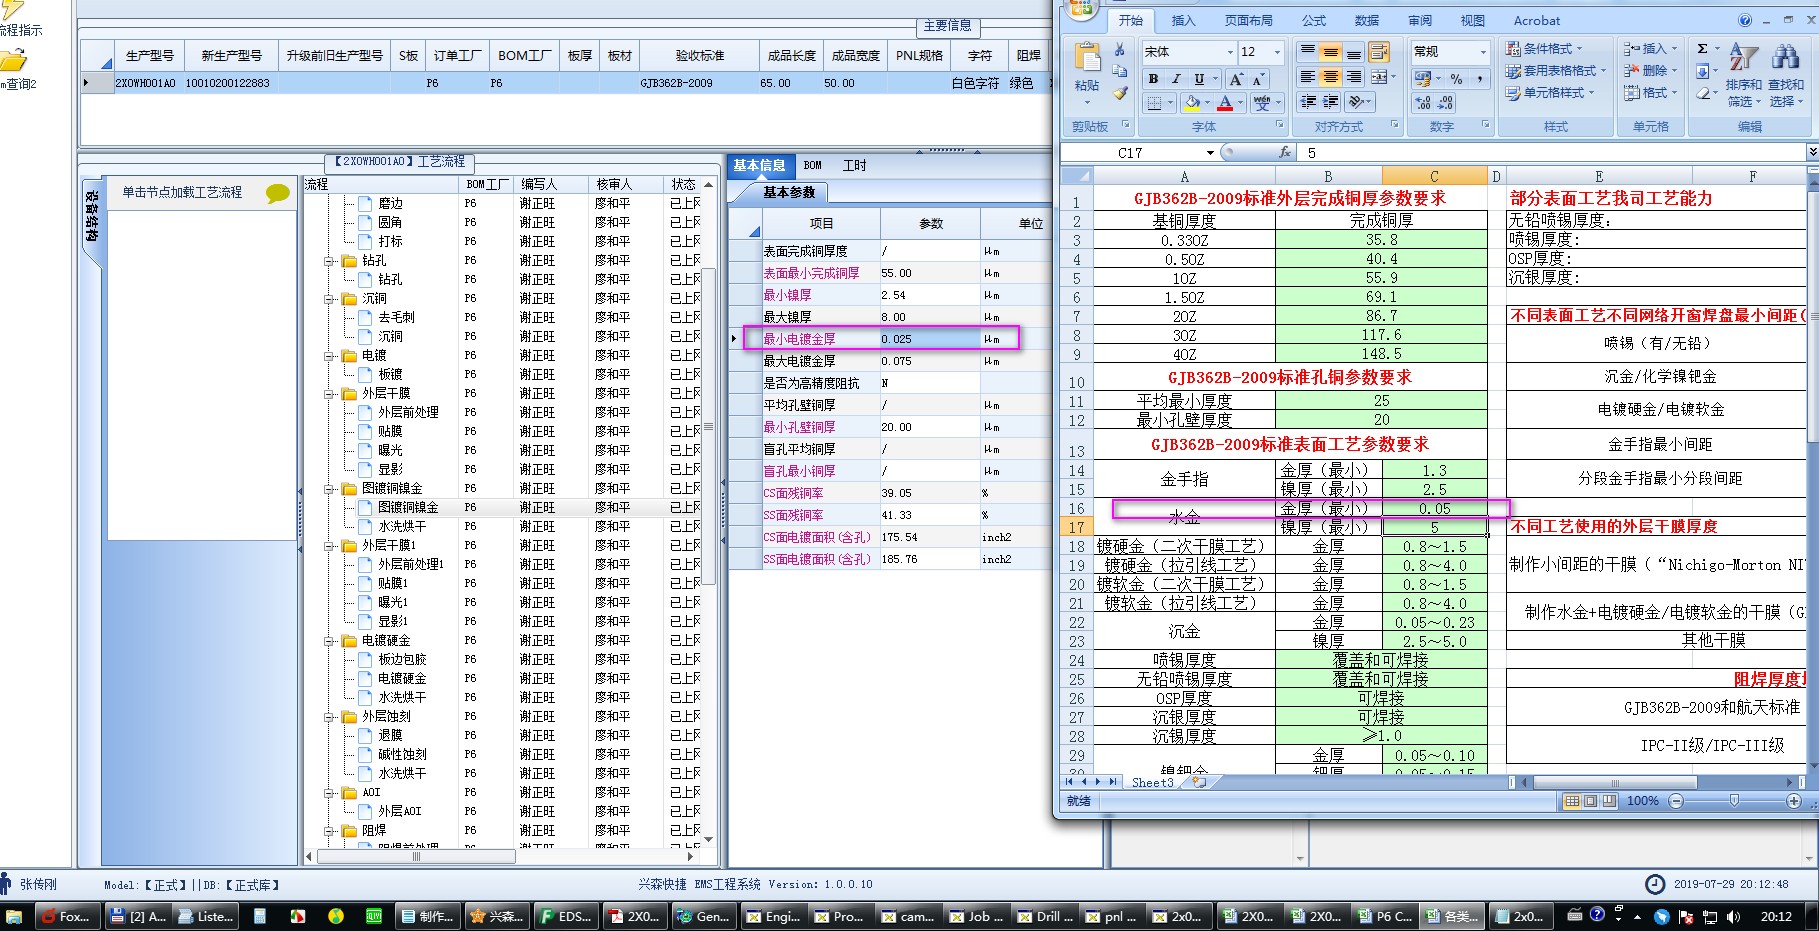The height and width of the screenshot is (931, 1819).
Task: Toggle wrap text in alignment group
Action: (x=1379, y=52)
